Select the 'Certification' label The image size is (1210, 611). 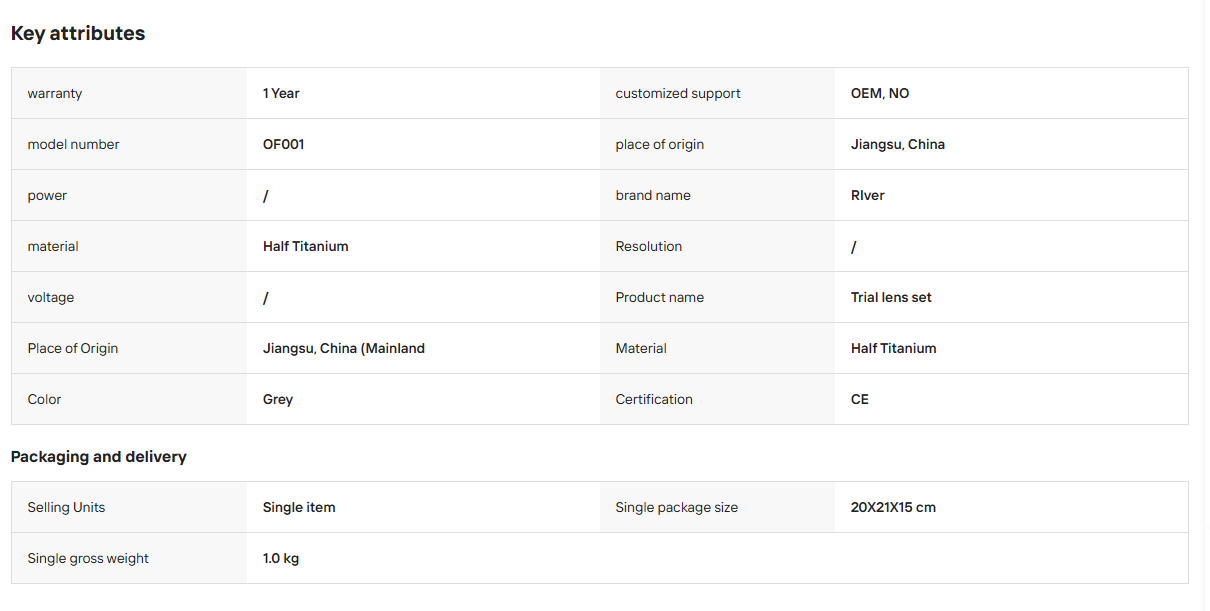pyautogui.click(x=654, y=399)
